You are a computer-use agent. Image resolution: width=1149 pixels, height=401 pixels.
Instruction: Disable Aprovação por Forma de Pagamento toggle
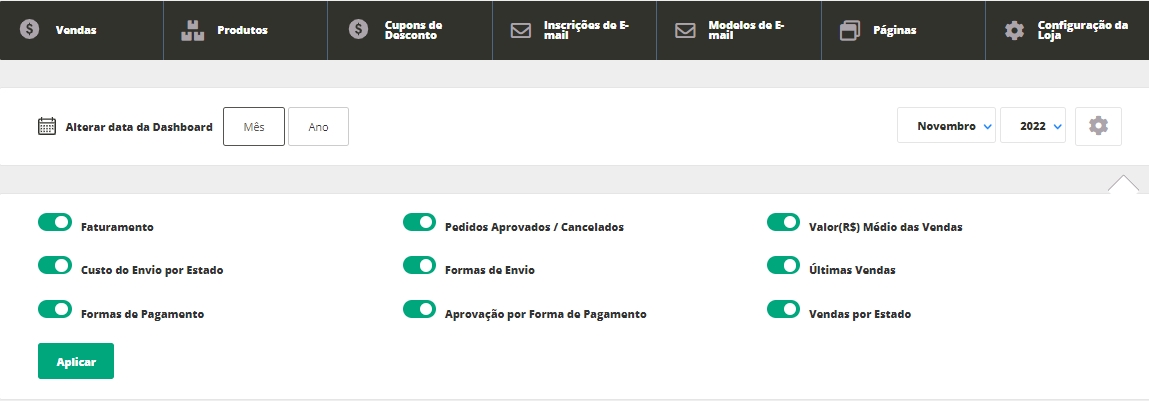click(x=420, y=309)
